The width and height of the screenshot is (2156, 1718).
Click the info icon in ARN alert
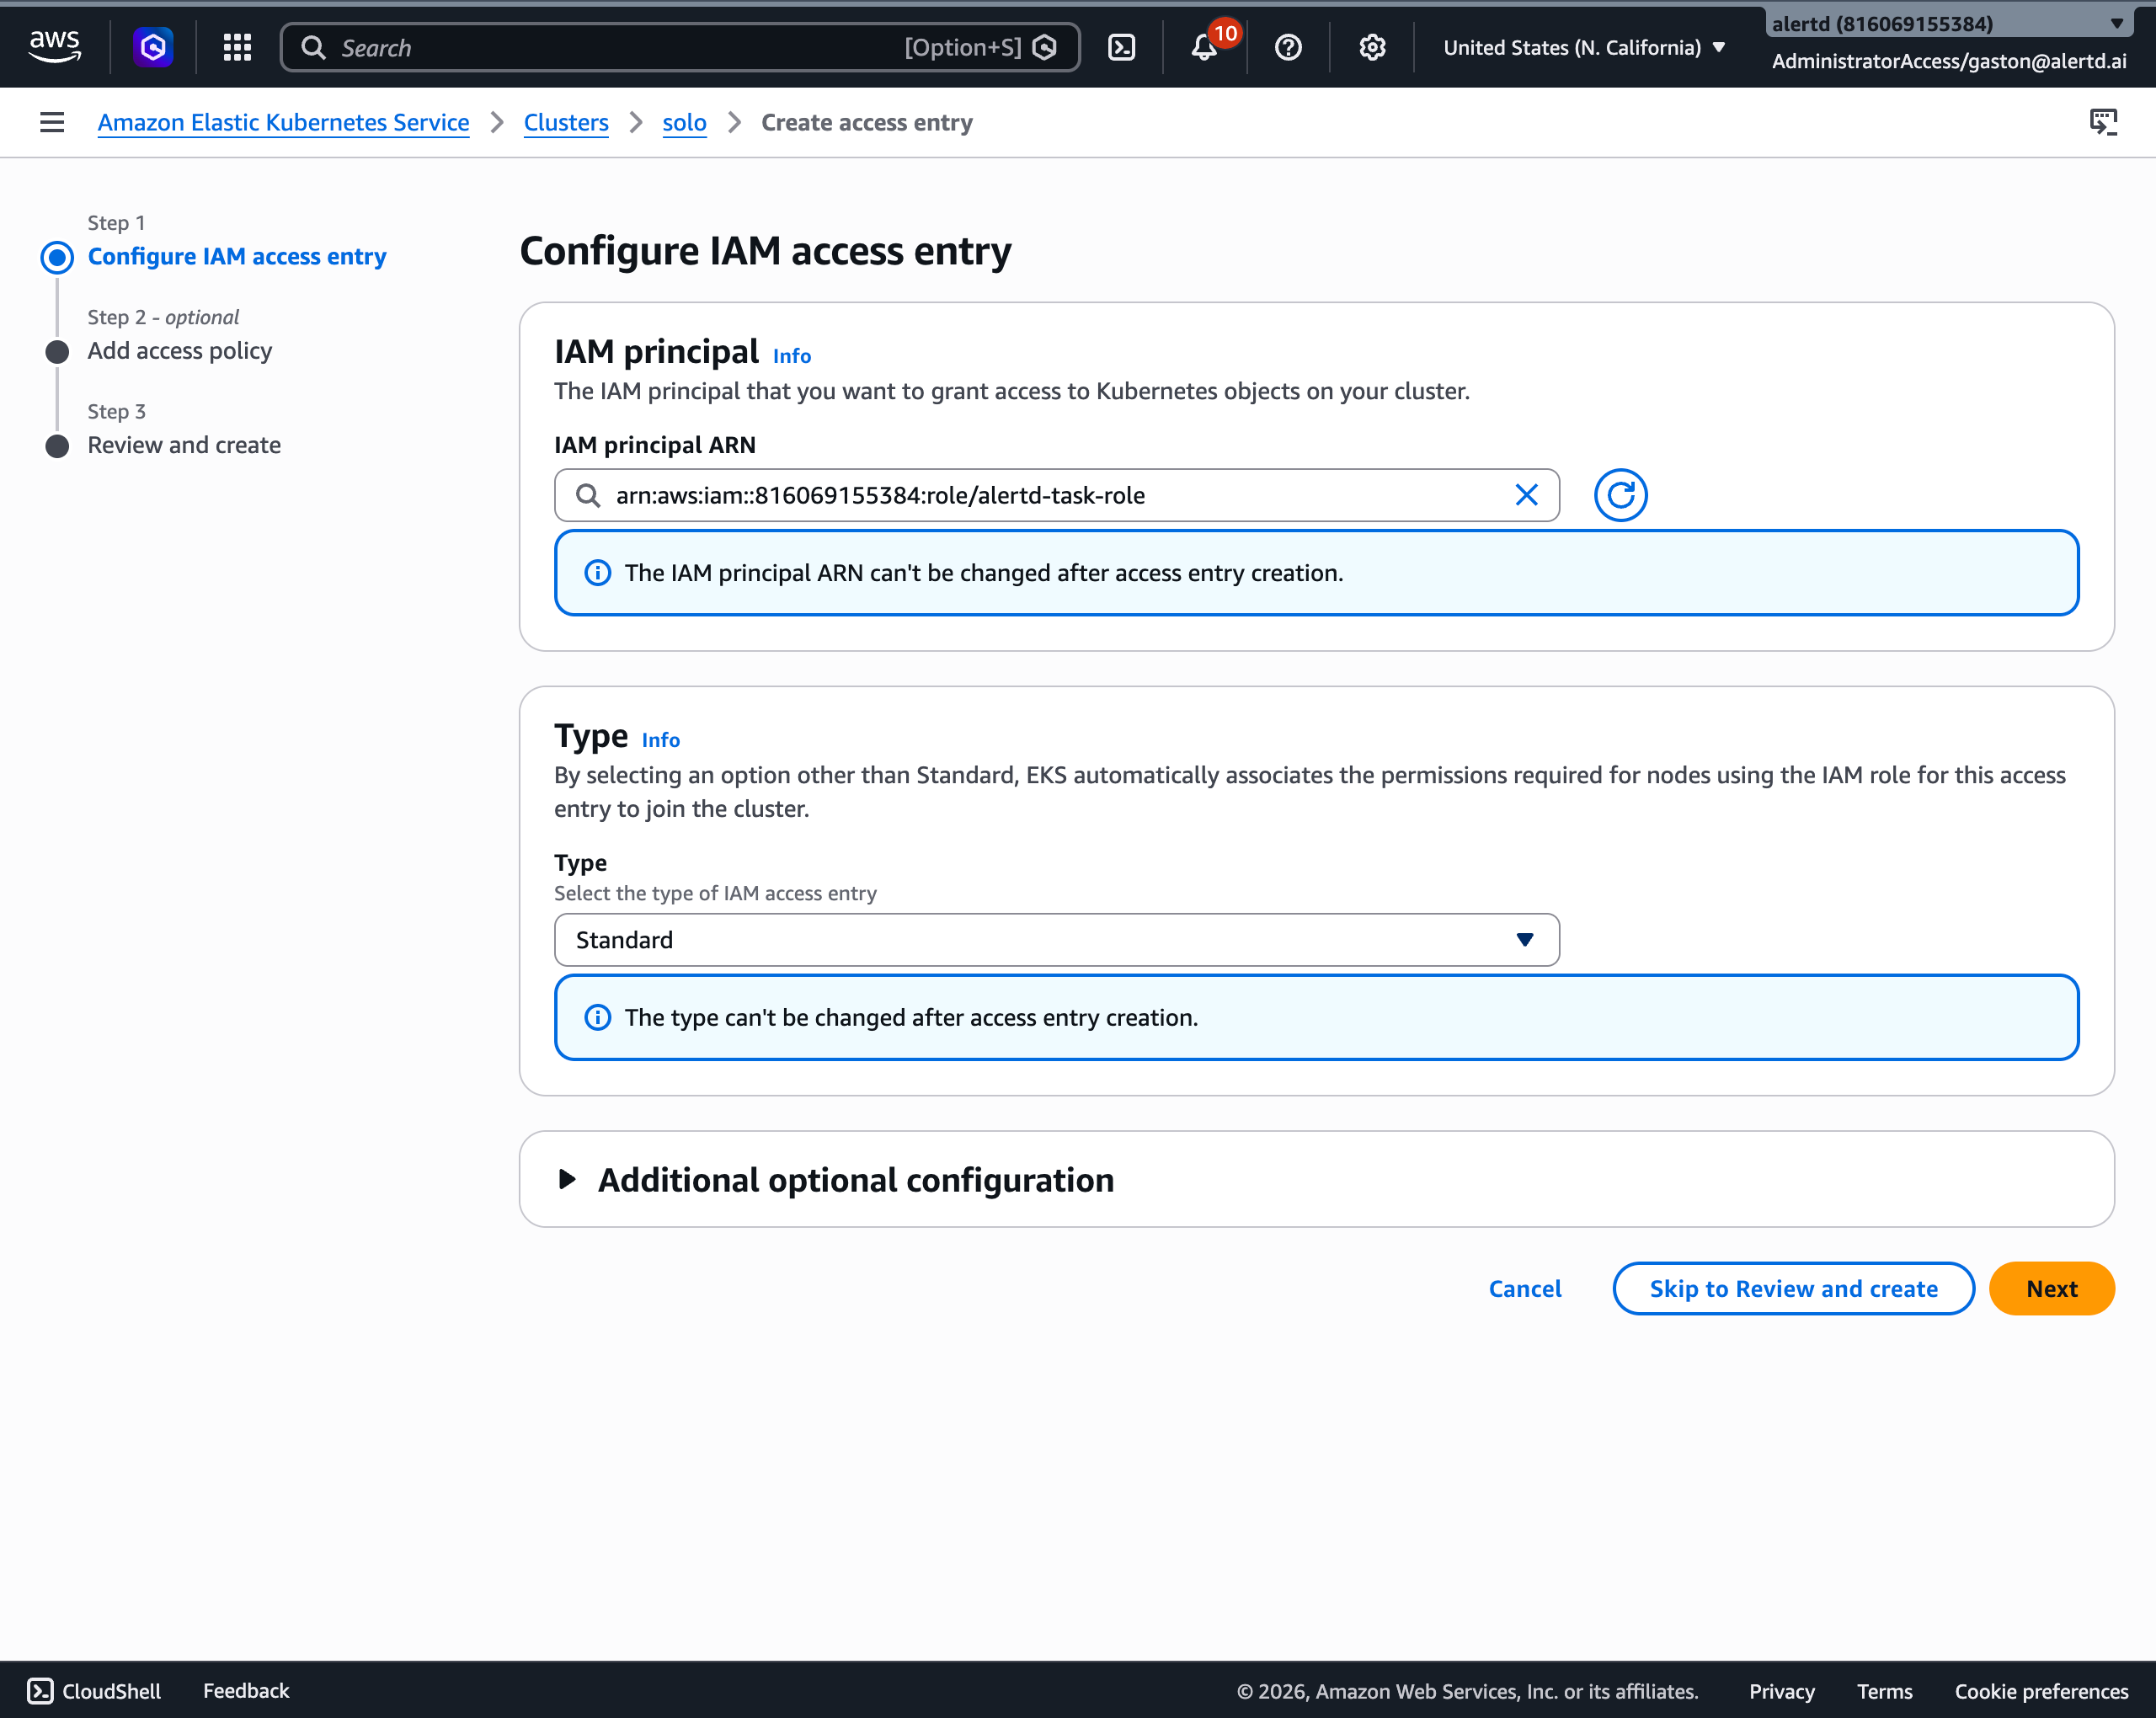[597, 573]
